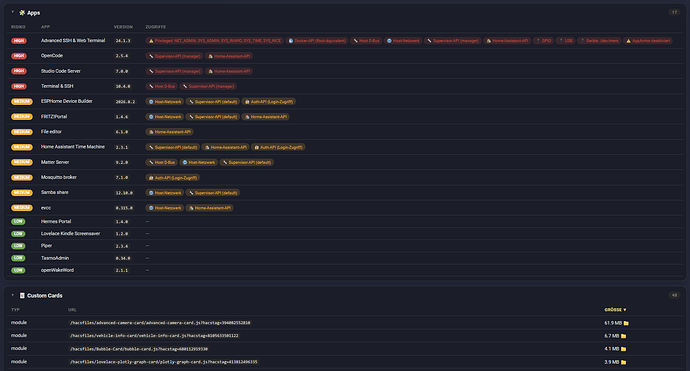Click HIGH badge for Advanced SSH & Web Terminal
Viewport: 690px width, 371px height.
coord(19,40)
